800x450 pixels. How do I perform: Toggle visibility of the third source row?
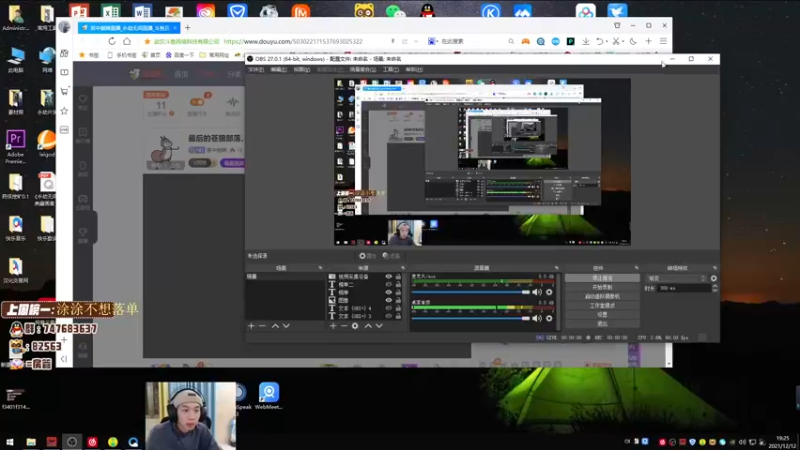tap(389, 292)
